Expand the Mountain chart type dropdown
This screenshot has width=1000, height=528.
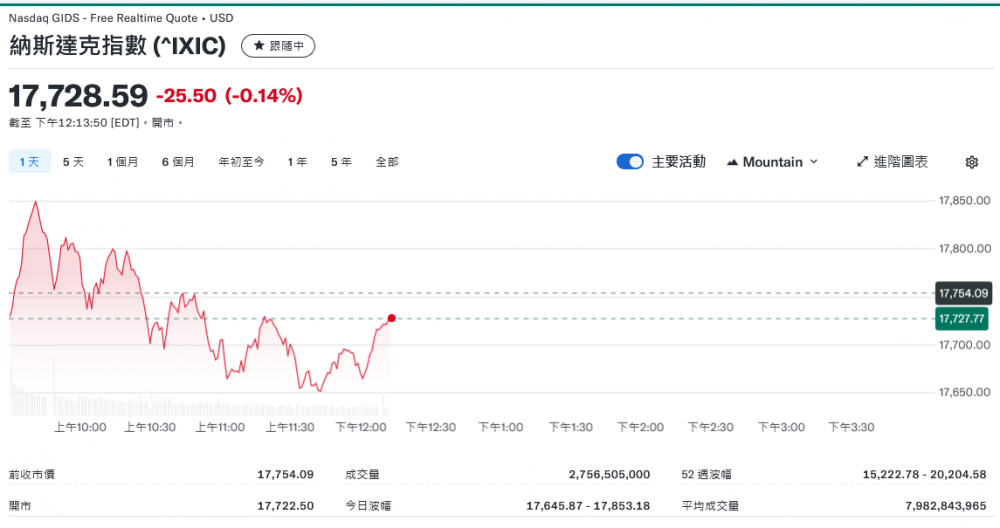point(772,162)
